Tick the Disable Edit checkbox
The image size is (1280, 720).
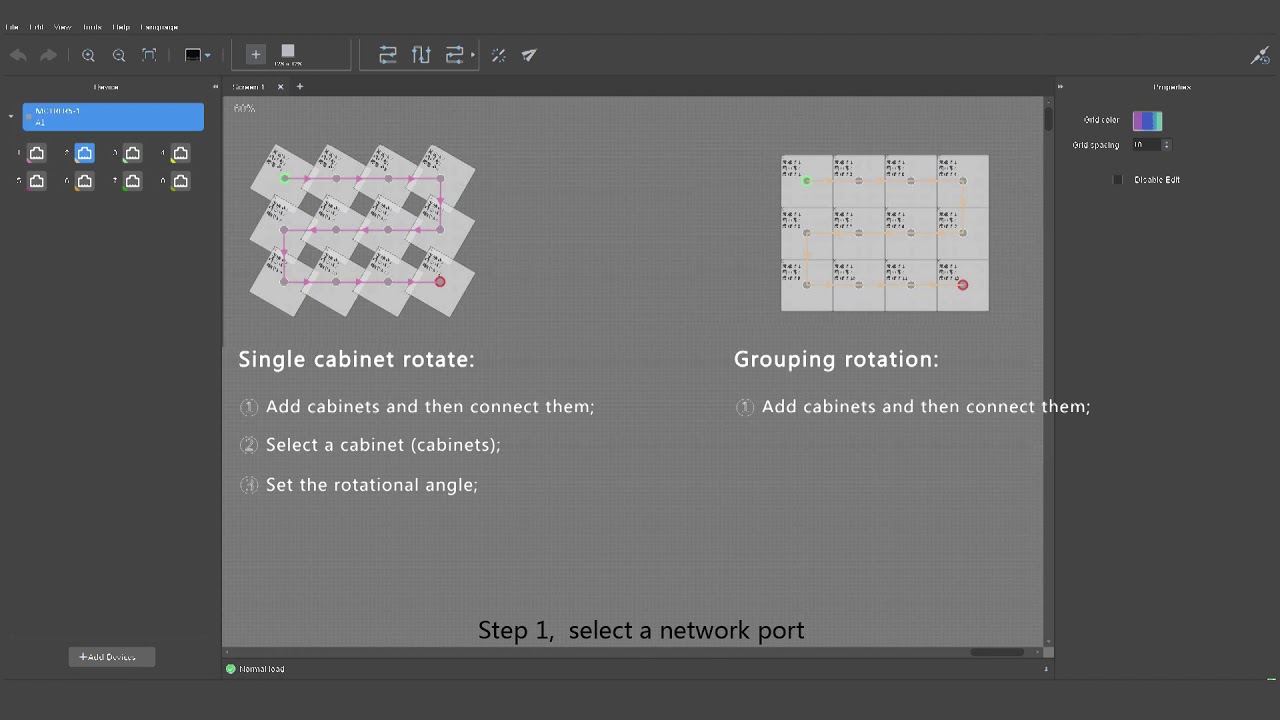click(1118, 180)
